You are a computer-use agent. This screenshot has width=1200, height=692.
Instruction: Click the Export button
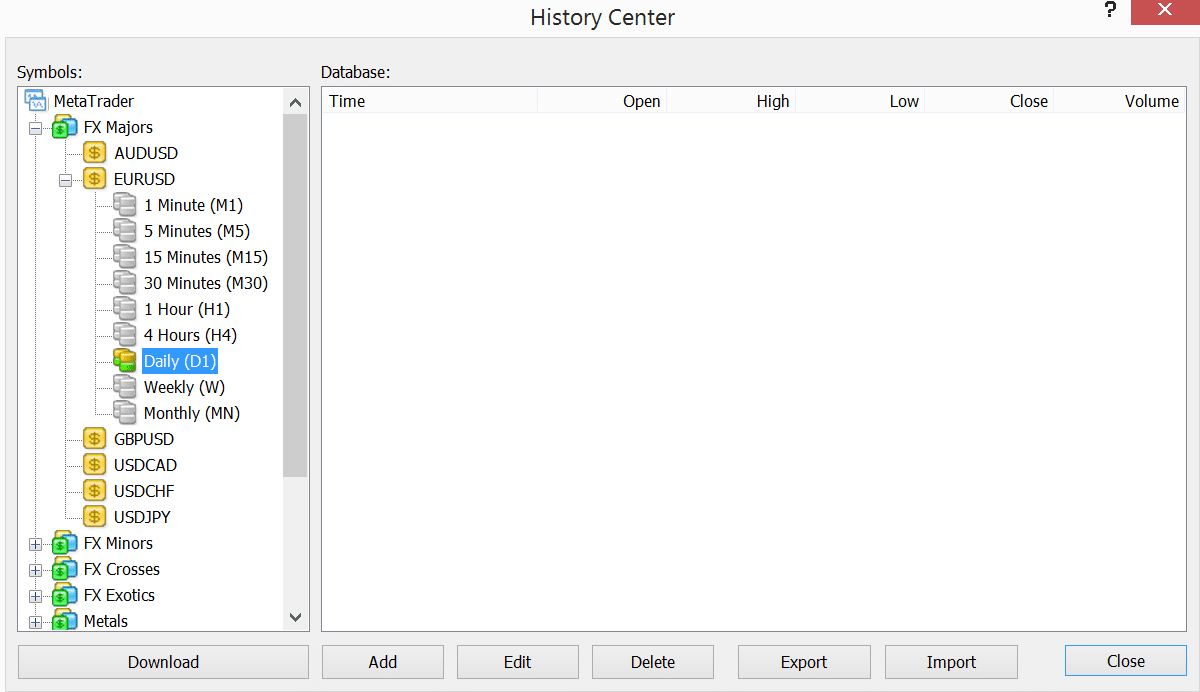(x=804, y=662)
